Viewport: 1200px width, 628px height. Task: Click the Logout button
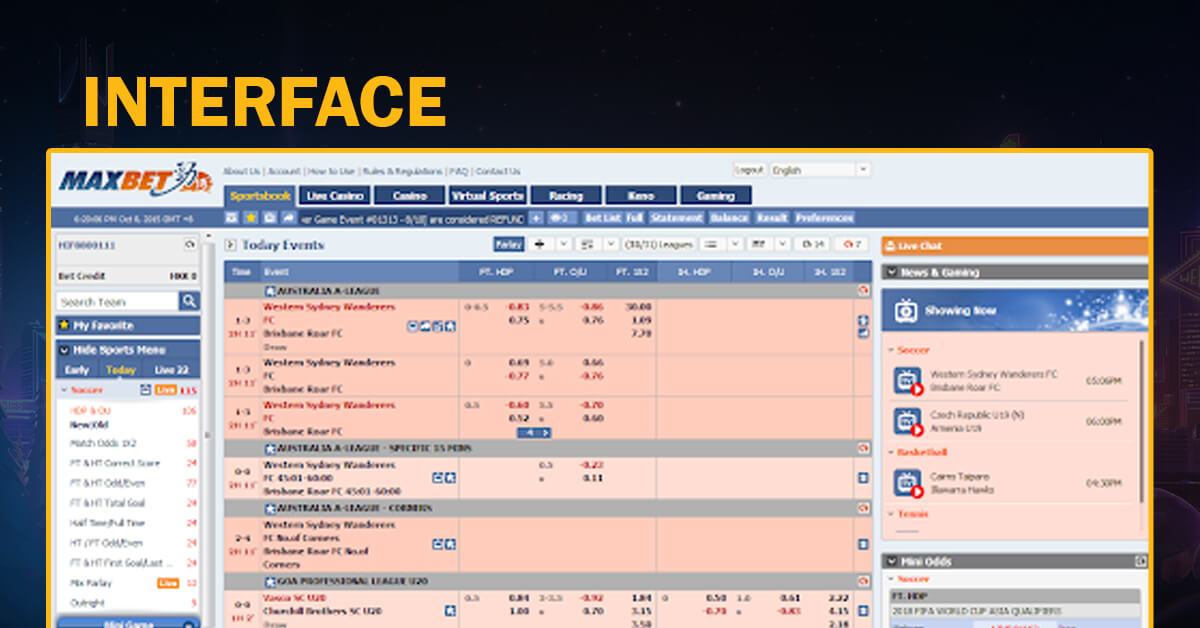pyautogui.click(x=748, y=169)
